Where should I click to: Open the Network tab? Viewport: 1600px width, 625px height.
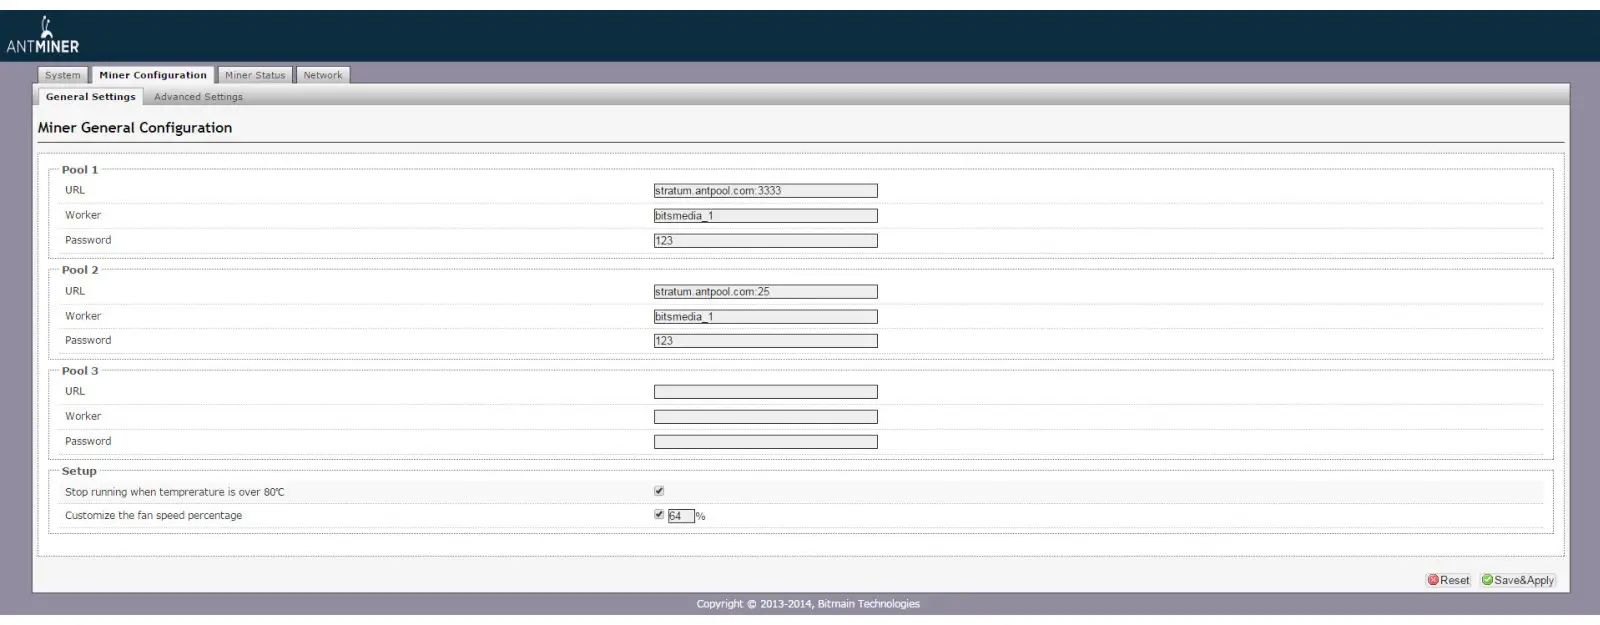pos(323,75)
